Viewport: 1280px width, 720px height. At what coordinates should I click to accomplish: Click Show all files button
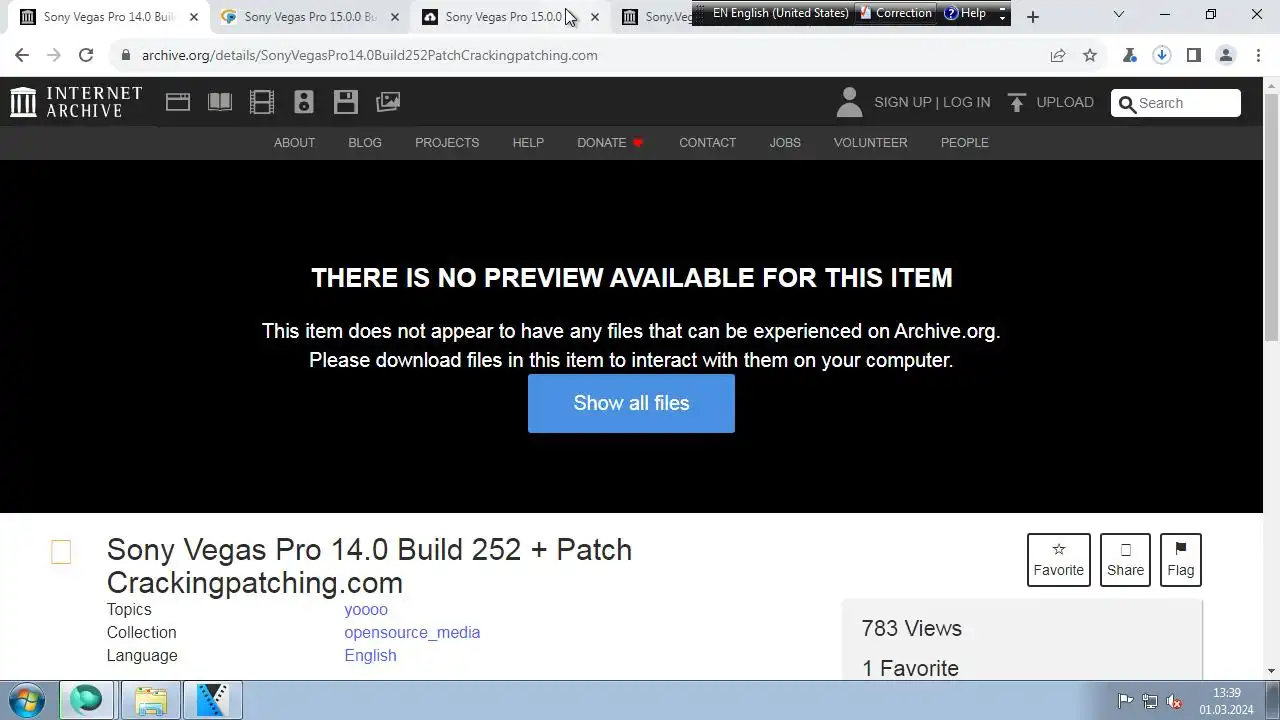click(631, 403)
